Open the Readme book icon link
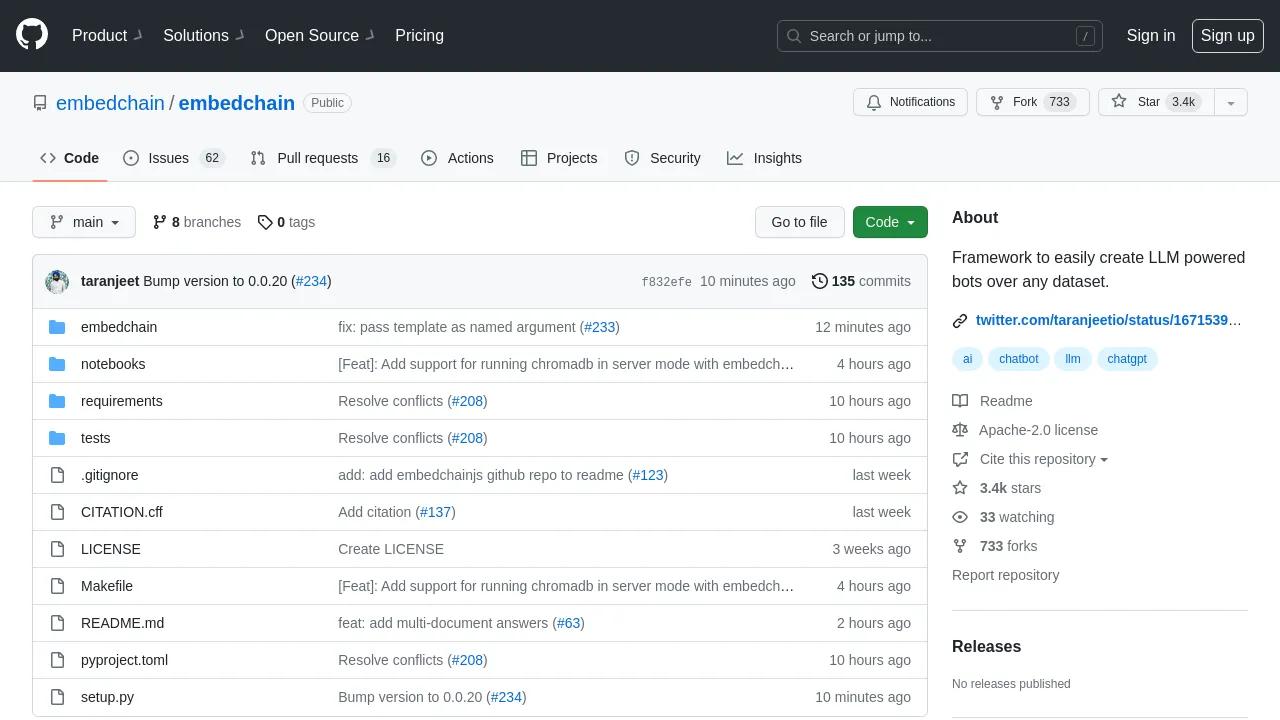The image size is (1280, 720). (x=960, y=401)
